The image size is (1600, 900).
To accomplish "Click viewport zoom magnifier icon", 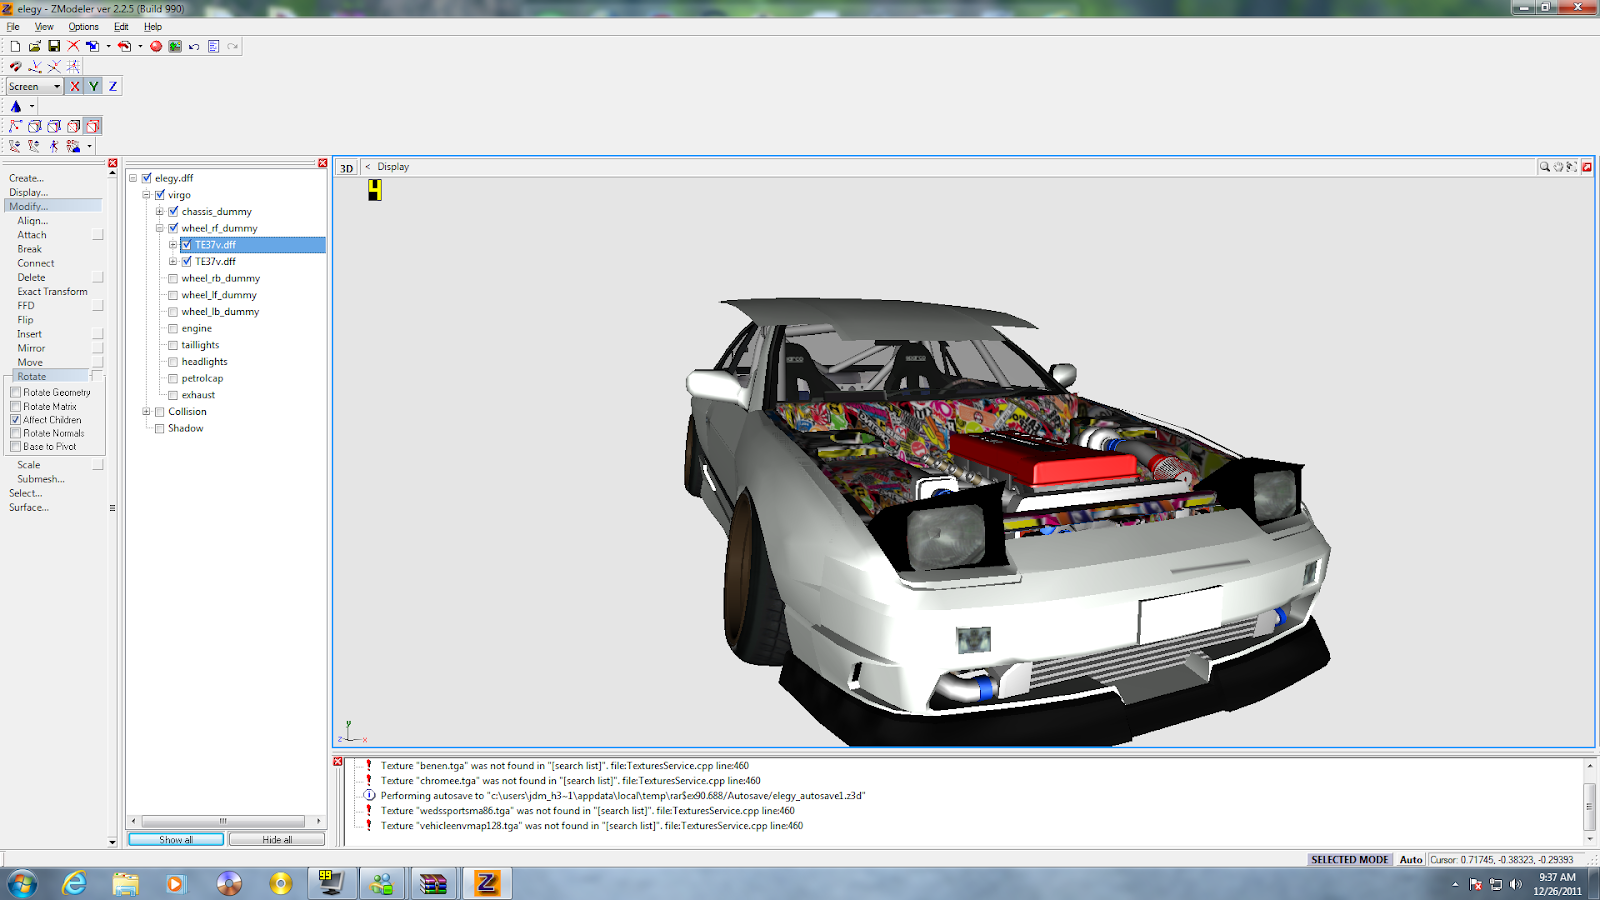I will pyautogui.click(x=1544, y=167).
